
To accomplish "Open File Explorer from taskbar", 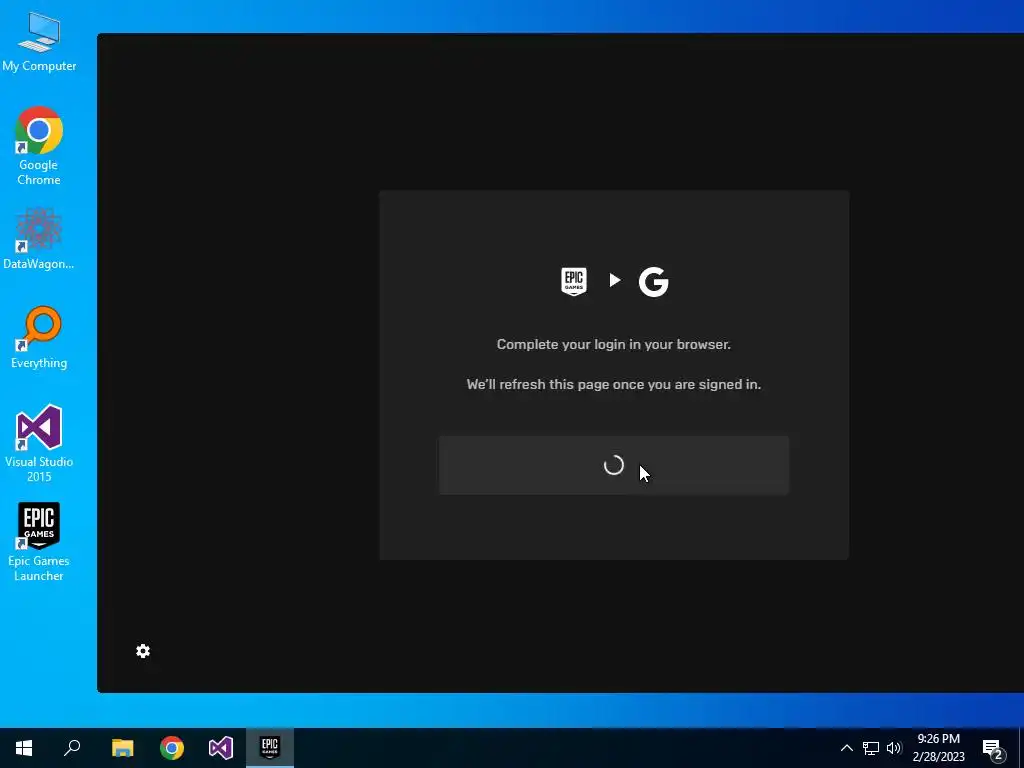I will click(122, 748).
